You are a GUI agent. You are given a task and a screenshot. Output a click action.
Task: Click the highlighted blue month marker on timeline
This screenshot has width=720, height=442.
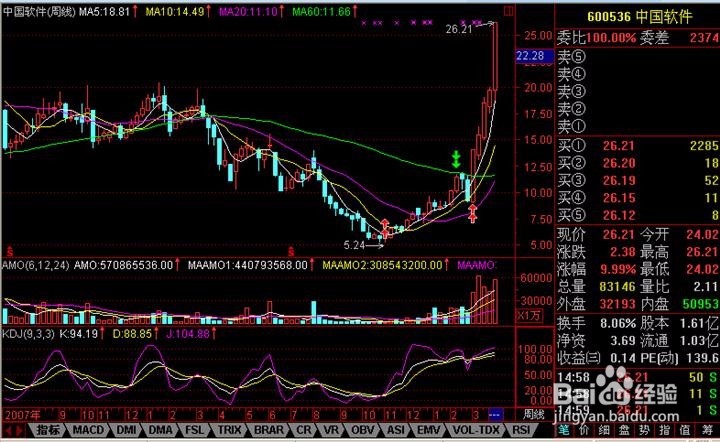point(495,415)
